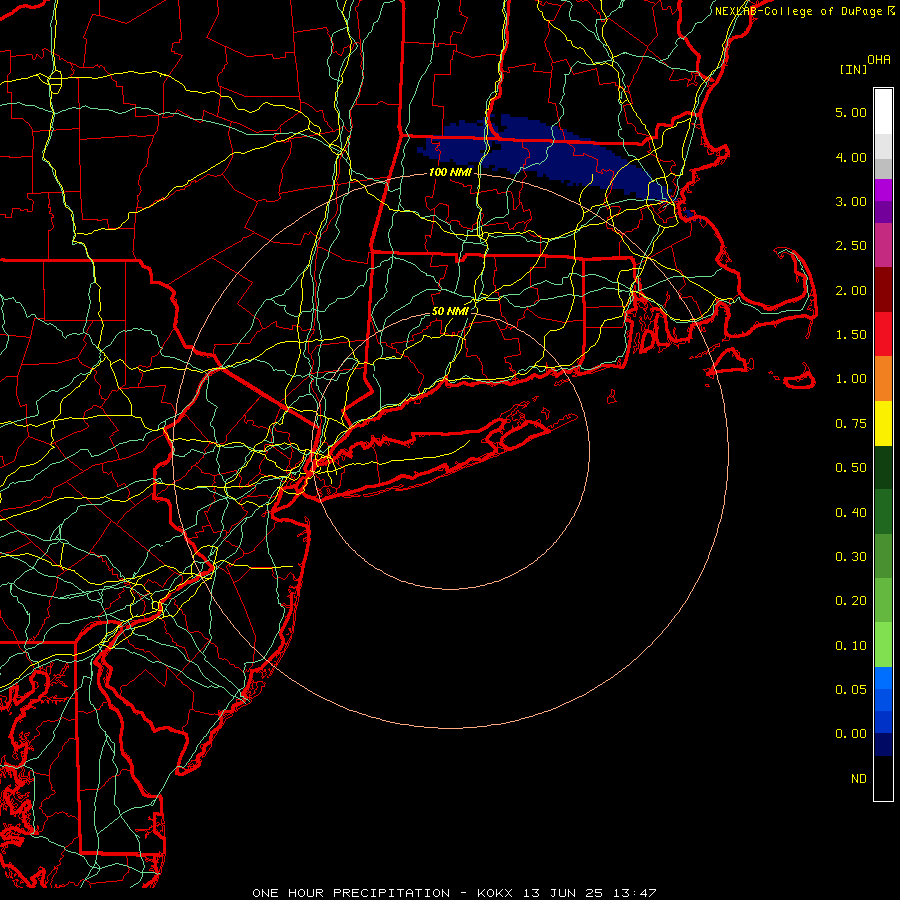The image size is (900, 900).
Task: Click the 100 NMI range ring label
Action: [450, 172]
